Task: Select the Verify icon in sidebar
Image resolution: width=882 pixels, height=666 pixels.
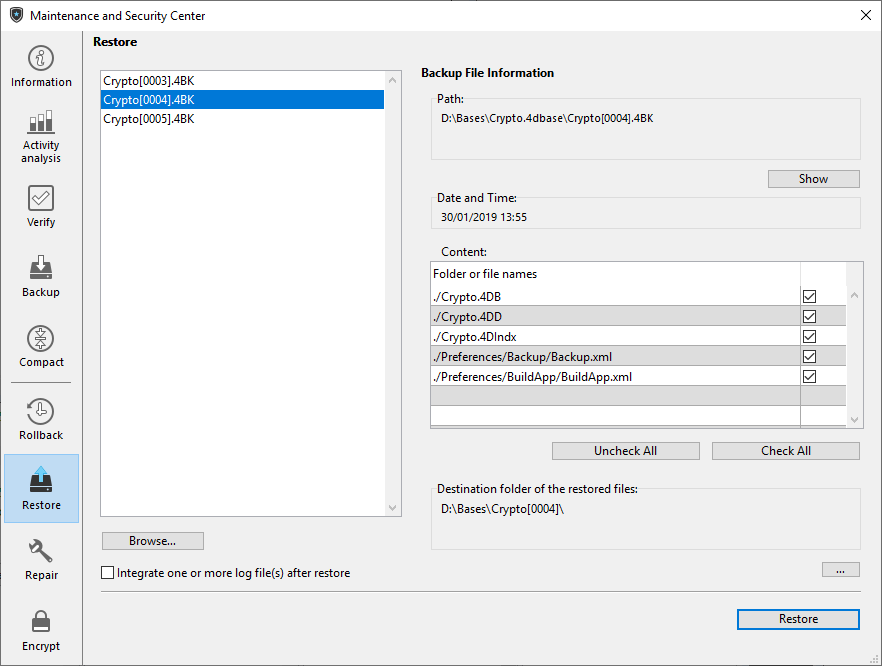Action: [41, 198]
